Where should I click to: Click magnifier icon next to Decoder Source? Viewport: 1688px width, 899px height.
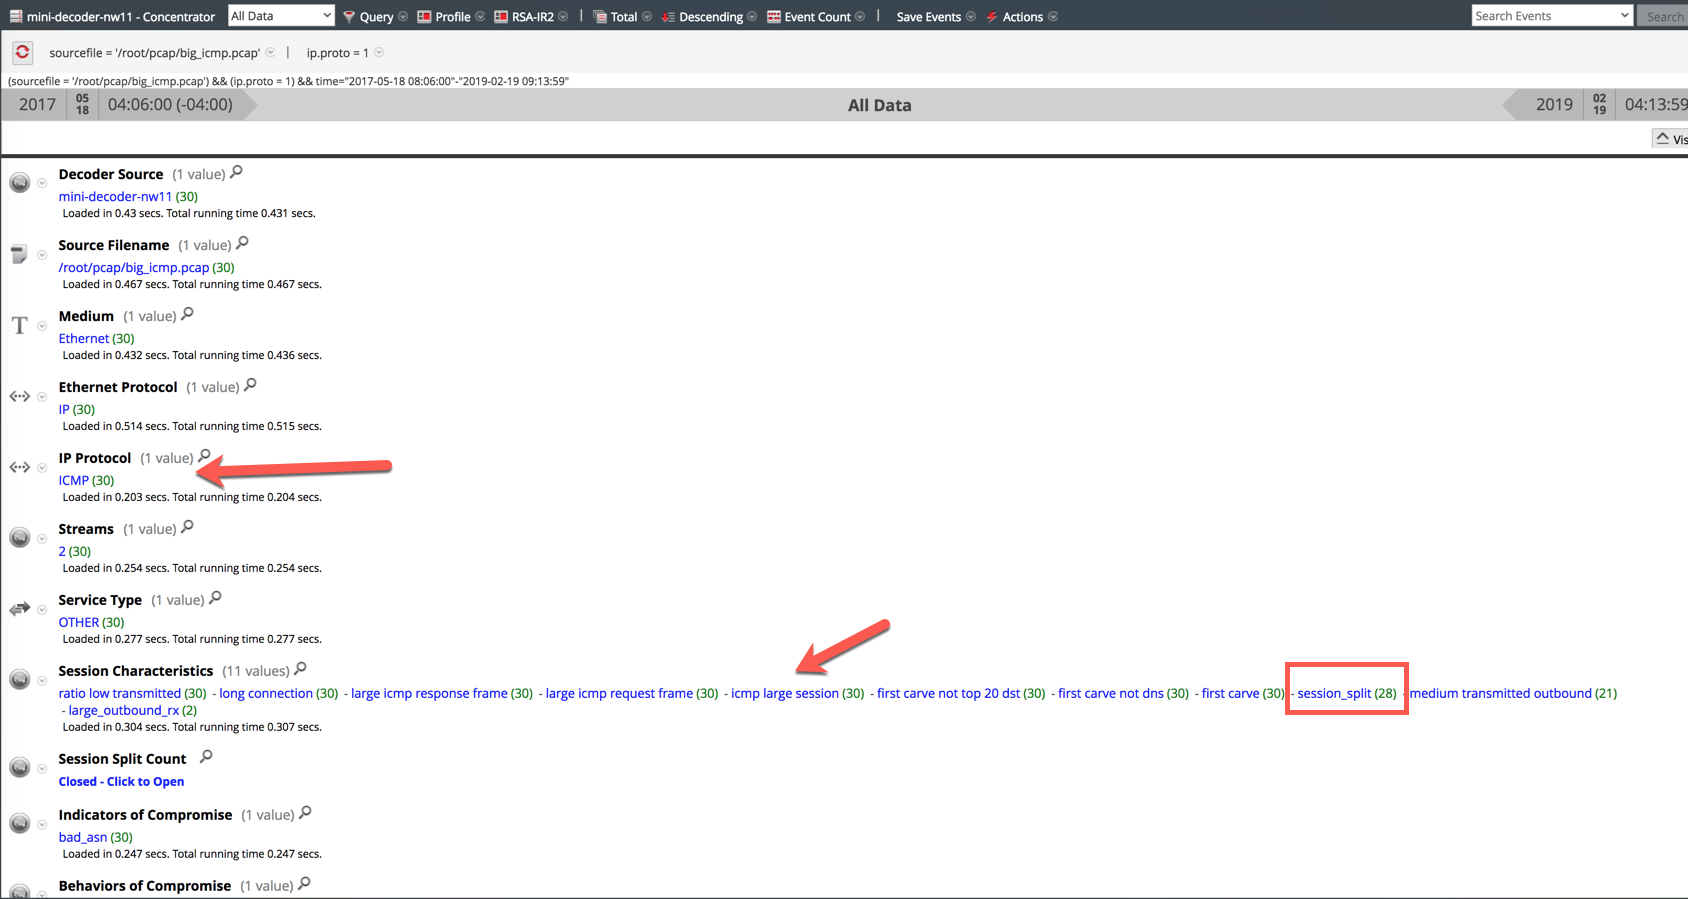236,172
